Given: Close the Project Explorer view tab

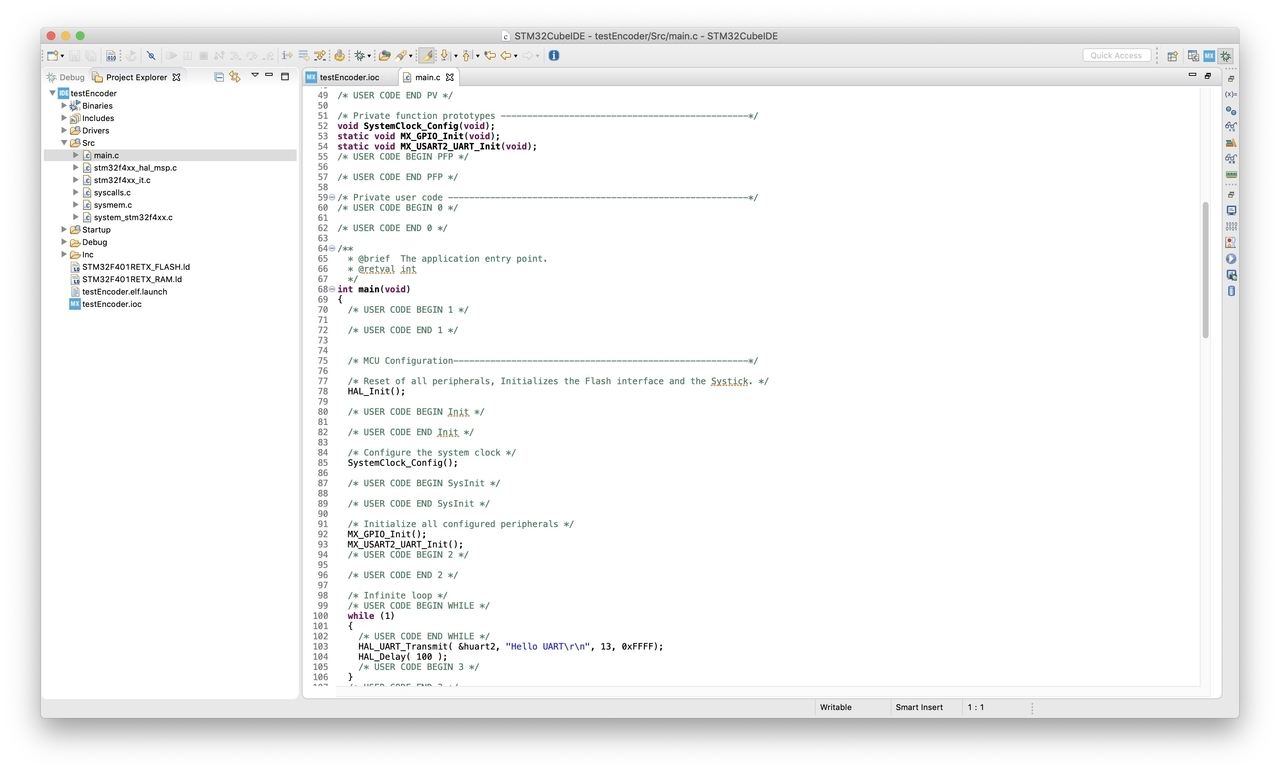Looking at the screenshot, I should (177, 77).
